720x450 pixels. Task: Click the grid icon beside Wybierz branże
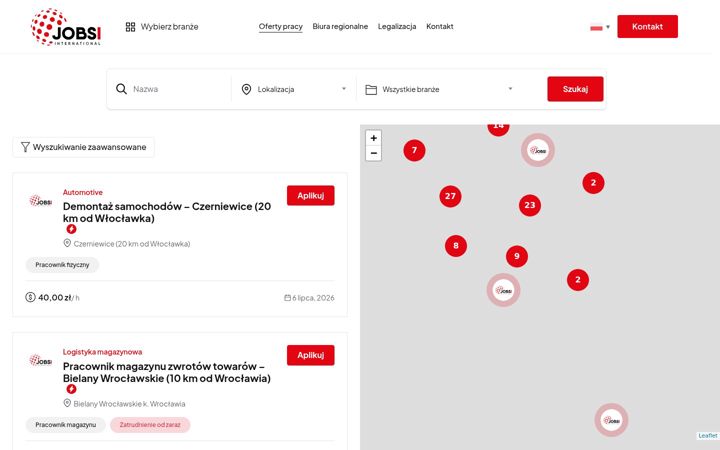click(130, 27)
